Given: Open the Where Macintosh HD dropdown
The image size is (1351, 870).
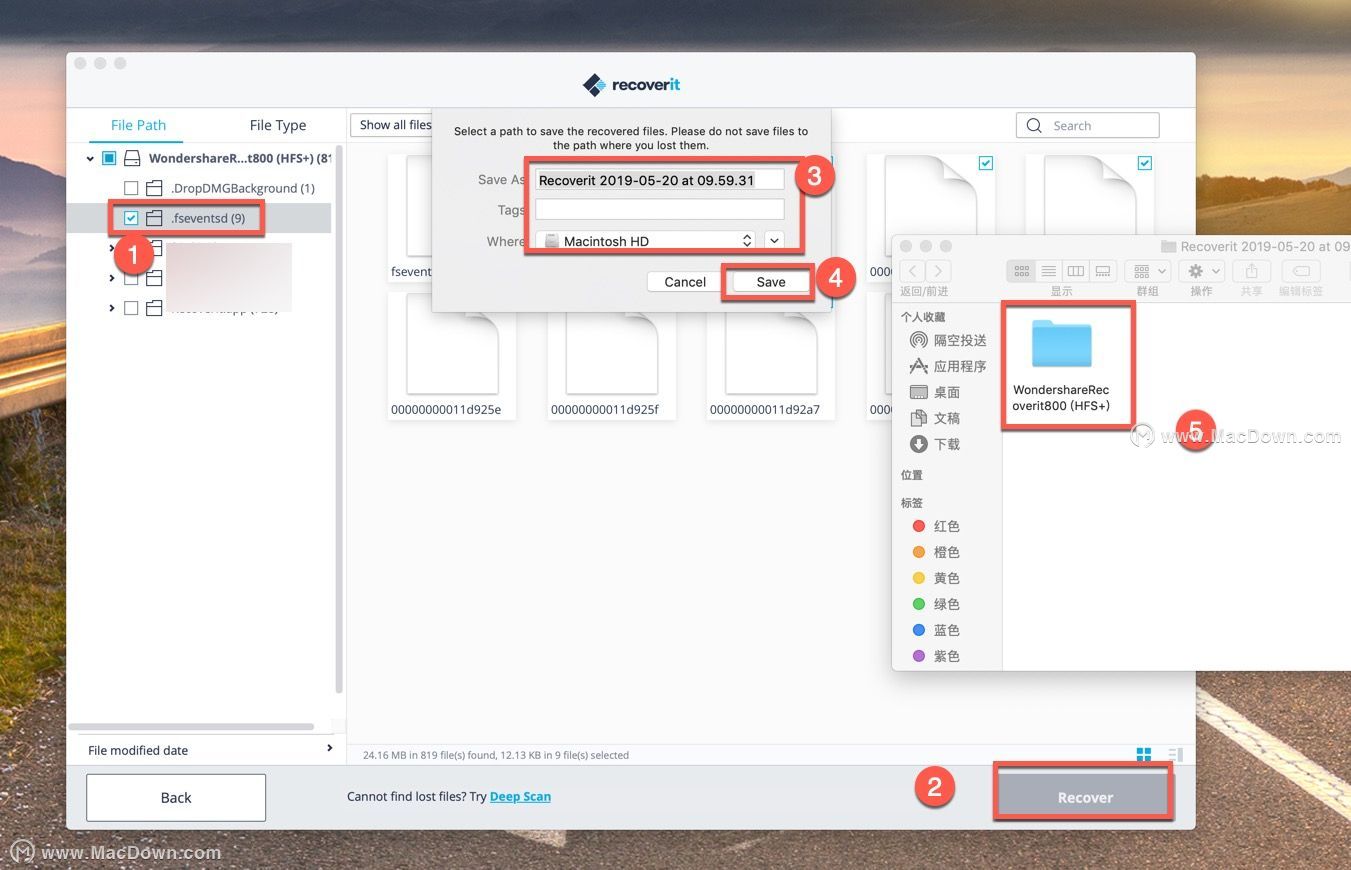Looking at the screenshot, I should pos(647,241).
